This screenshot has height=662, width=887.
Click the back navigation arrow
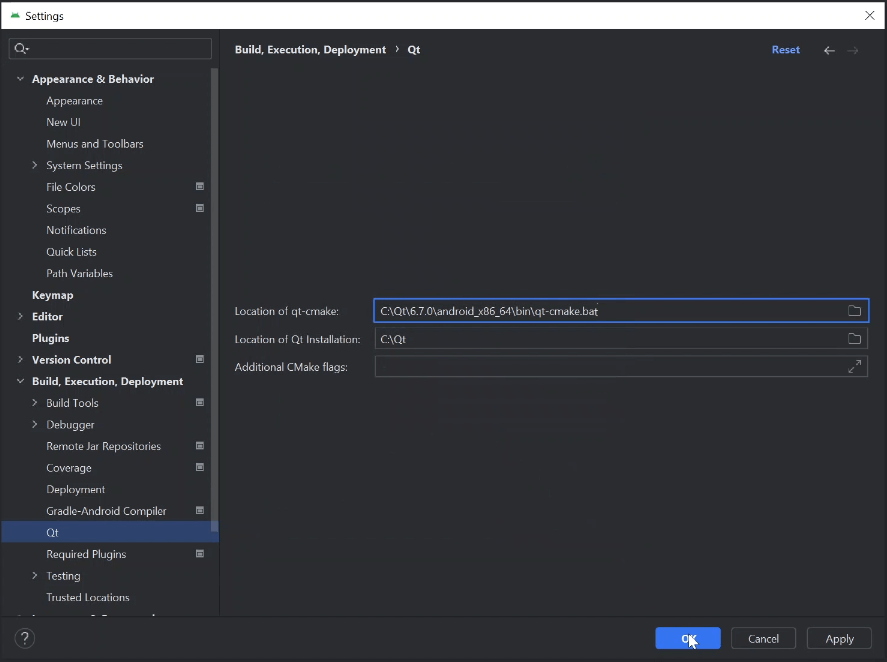[829, 50]
